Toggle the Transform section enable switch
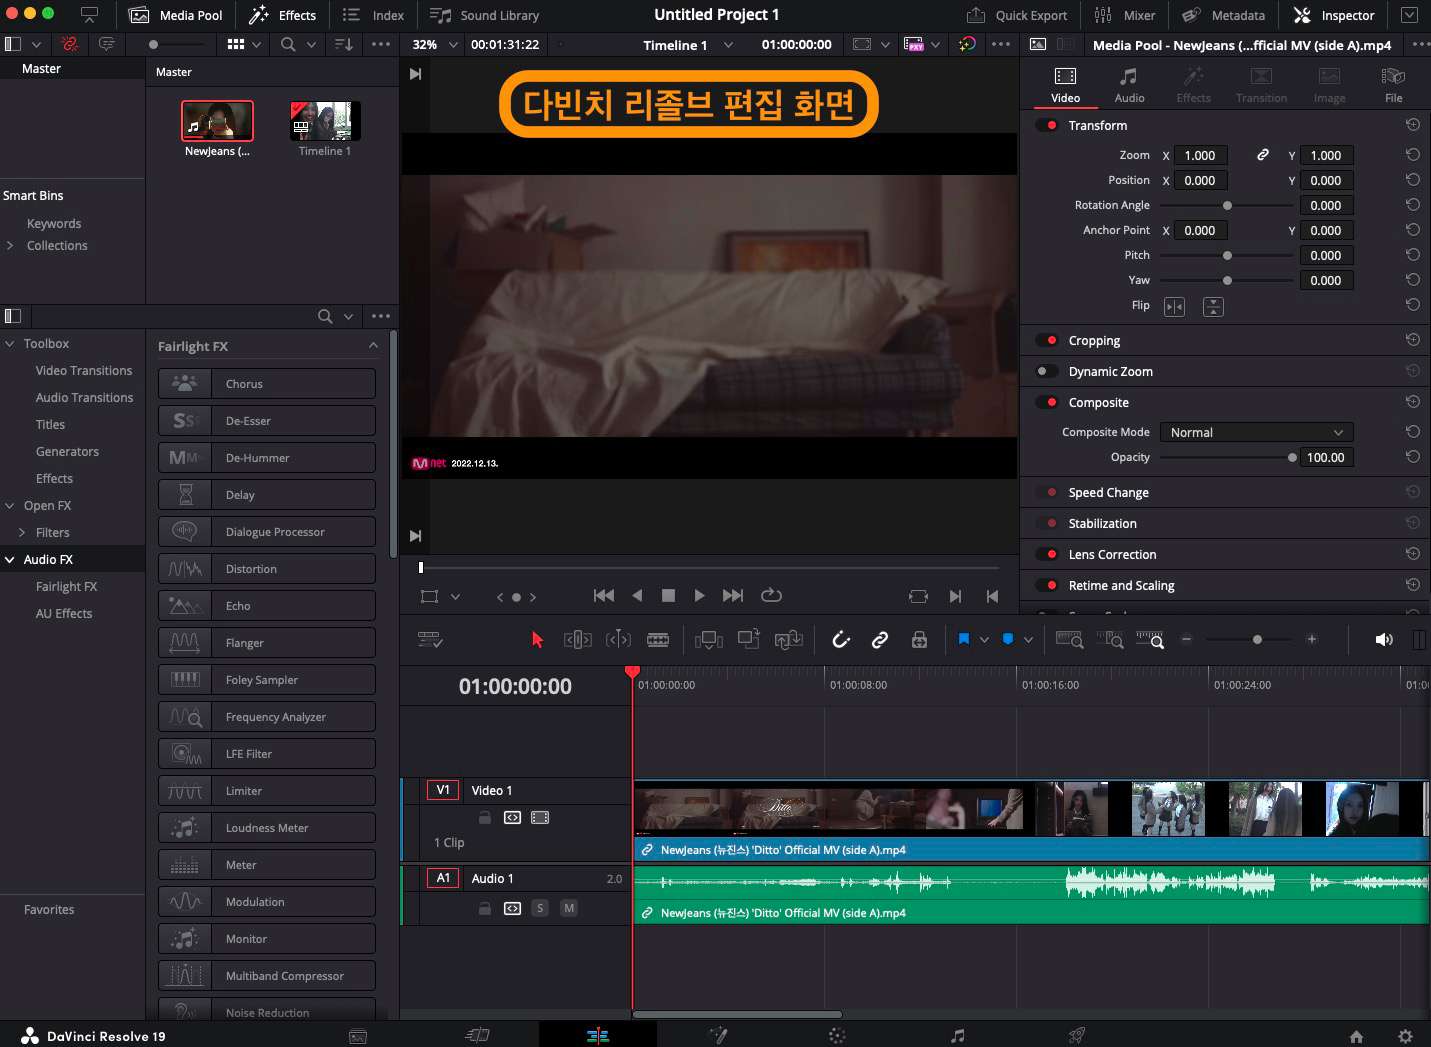Viewport: 1431px width, 1047px height. [1047, 125]
